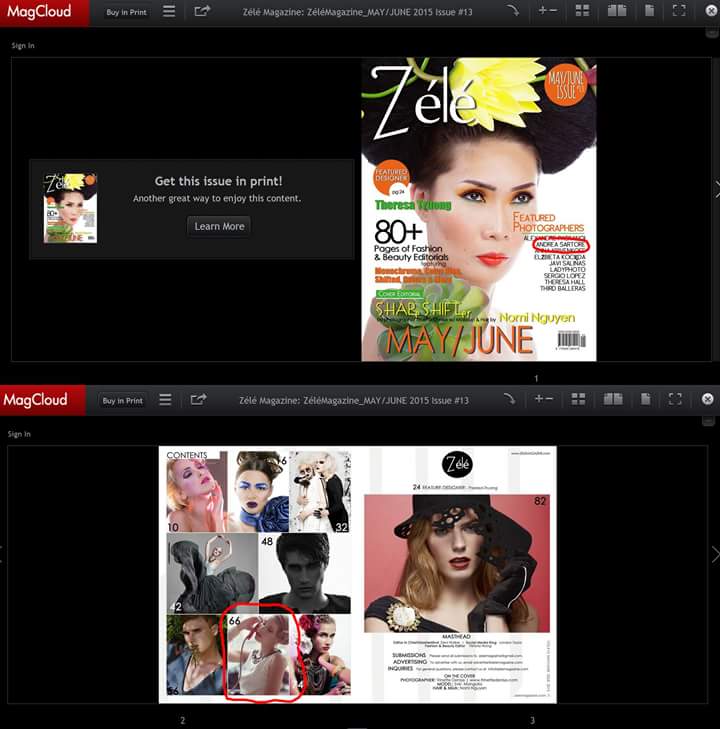Click the share icon in the top viewer toolbar
The height and width of the screenshot is (729, 720).
202,11
